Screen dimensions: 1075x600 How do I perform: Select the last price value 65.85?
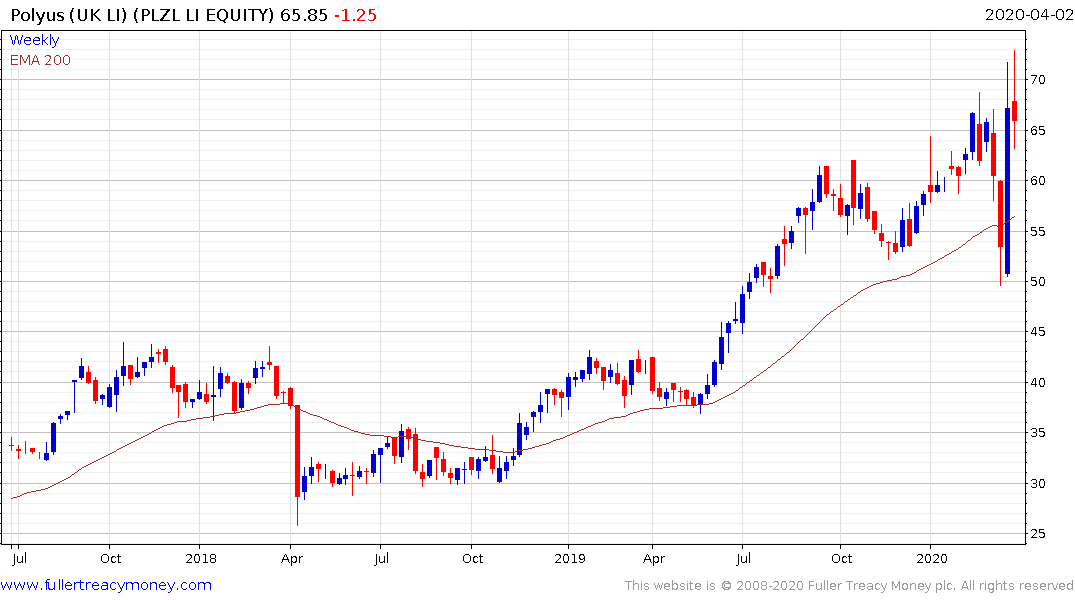coord(304,15)
